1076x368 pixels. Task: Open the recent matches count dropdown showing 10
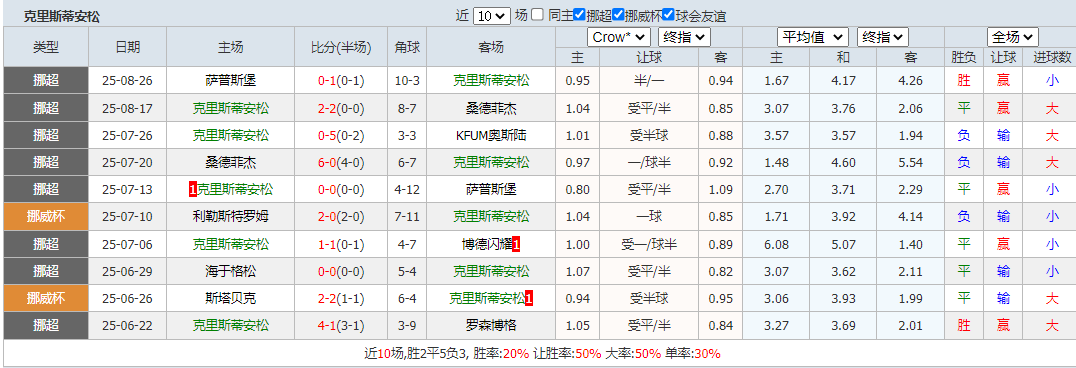point(492,16)
